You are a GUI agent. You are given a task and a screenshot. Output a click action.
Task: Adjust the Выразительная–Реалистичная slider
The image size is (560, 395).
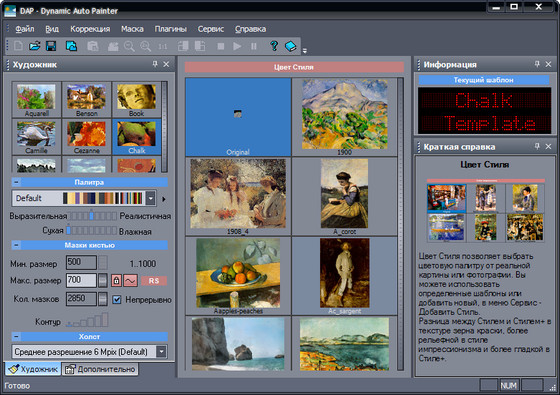point(92,216)
